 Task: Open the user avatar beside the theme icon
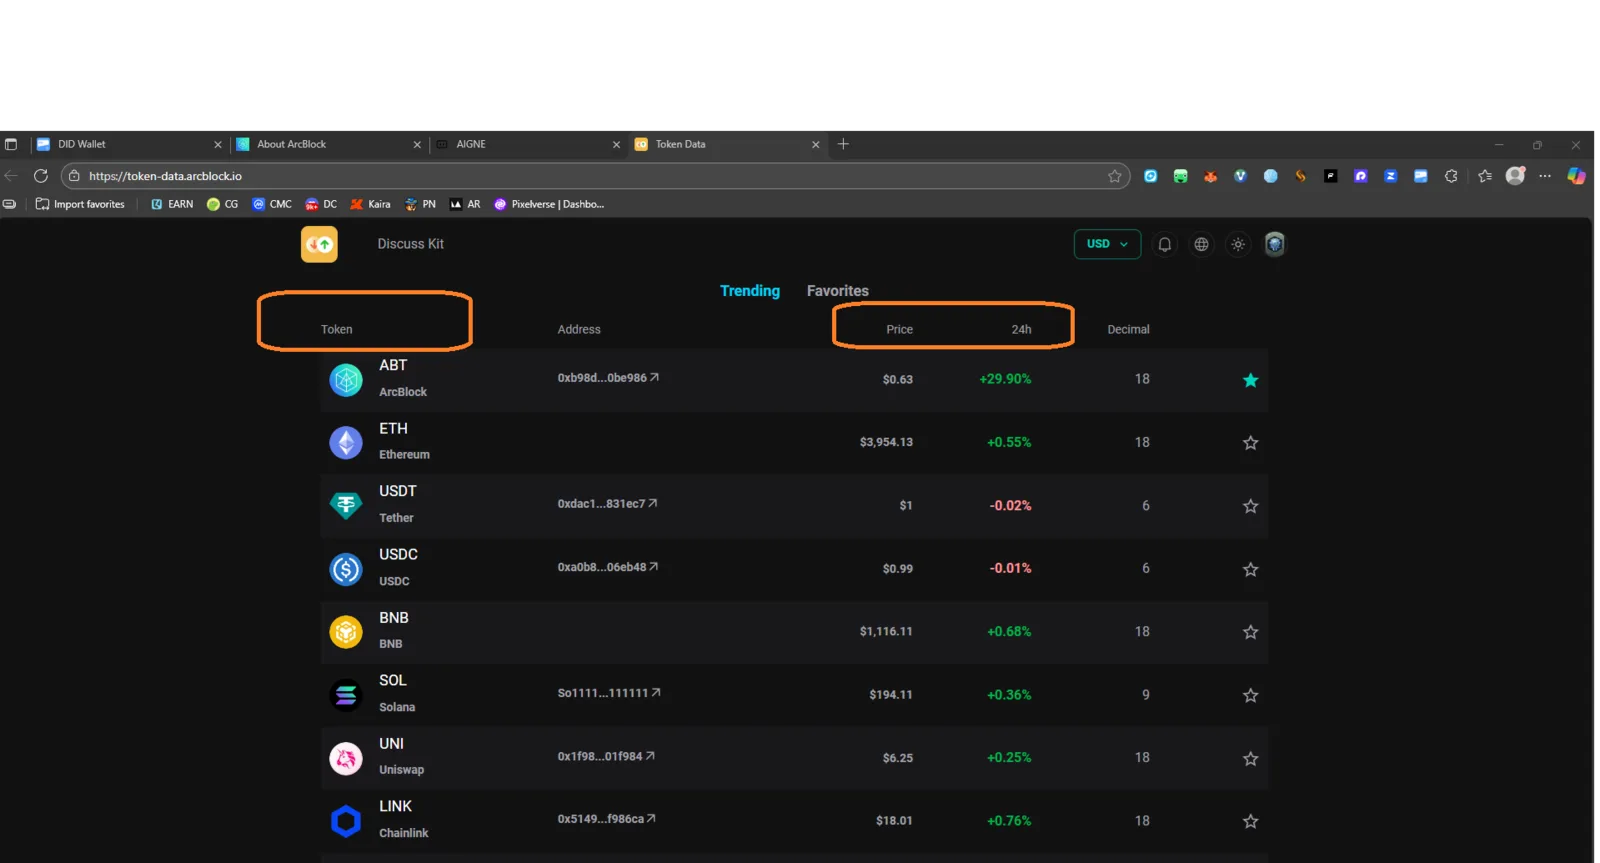pos(1274,244)
